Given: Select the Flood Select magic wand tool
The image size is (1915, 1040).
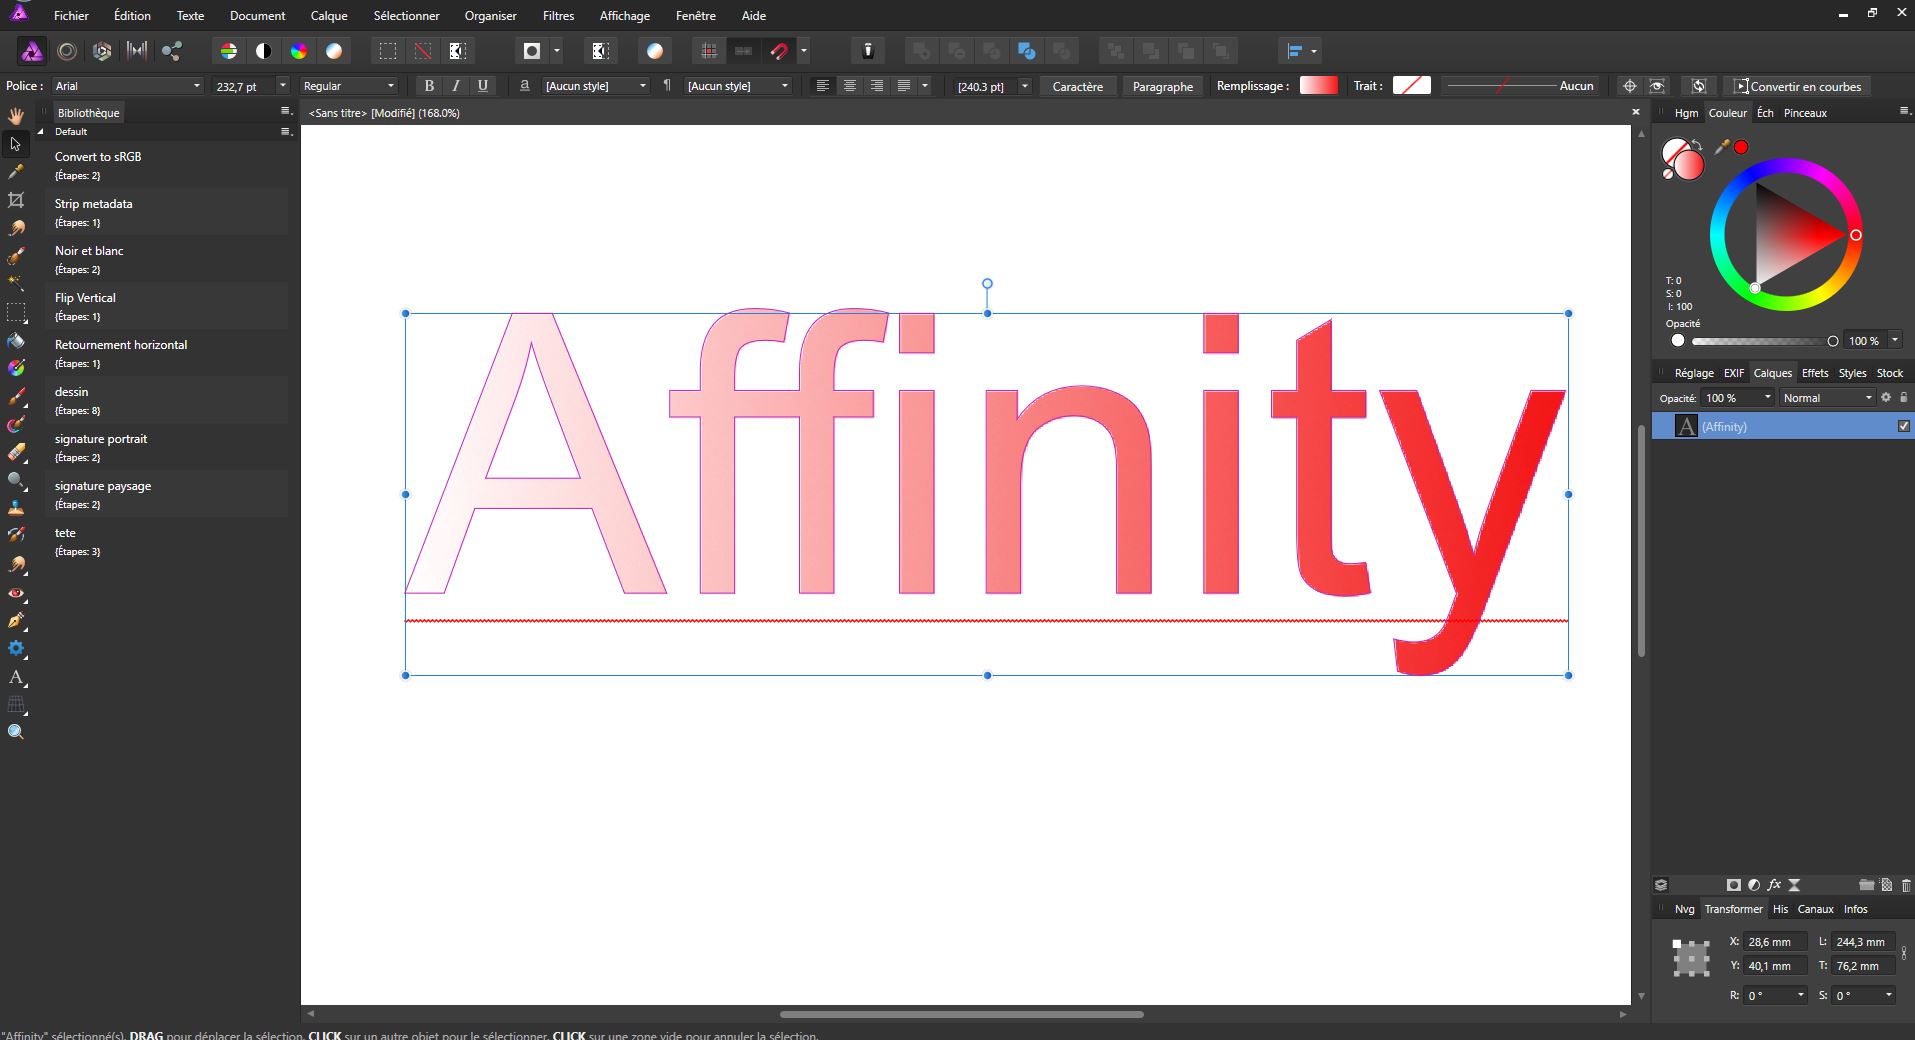Looking at the screenshot, I should (16, 284).
